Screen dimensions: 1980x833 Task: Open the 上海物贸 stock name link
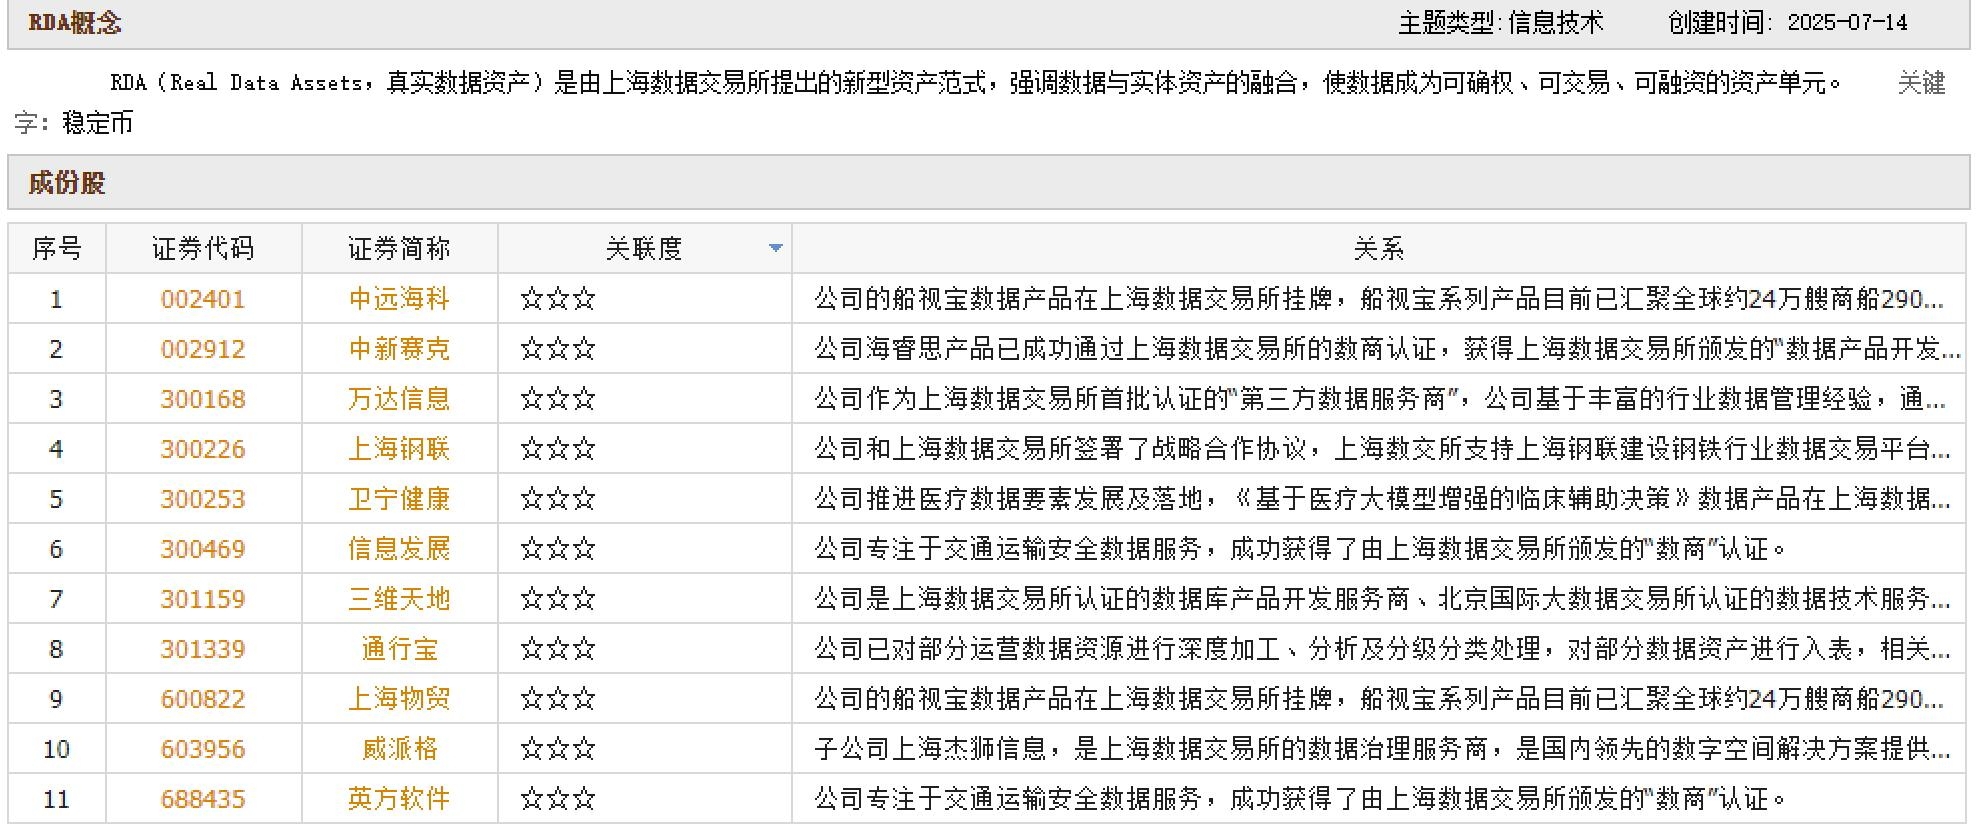(x=399, y=699)
